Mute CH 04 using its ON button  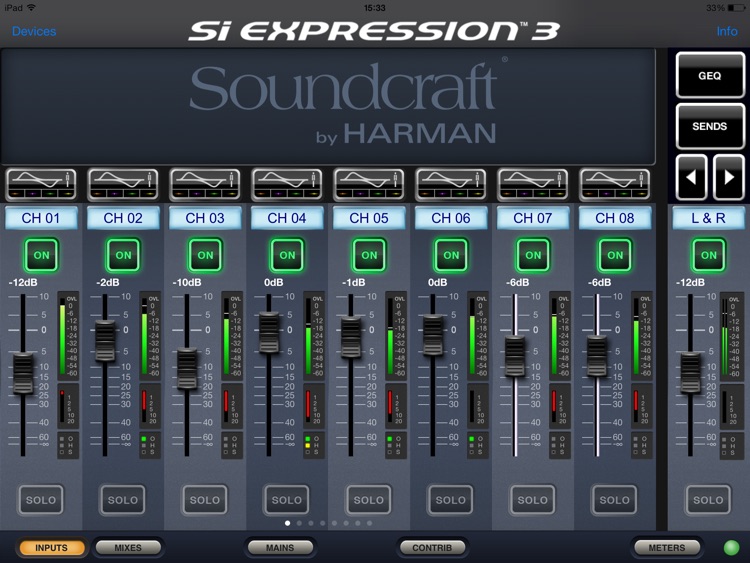pos(287,255)
